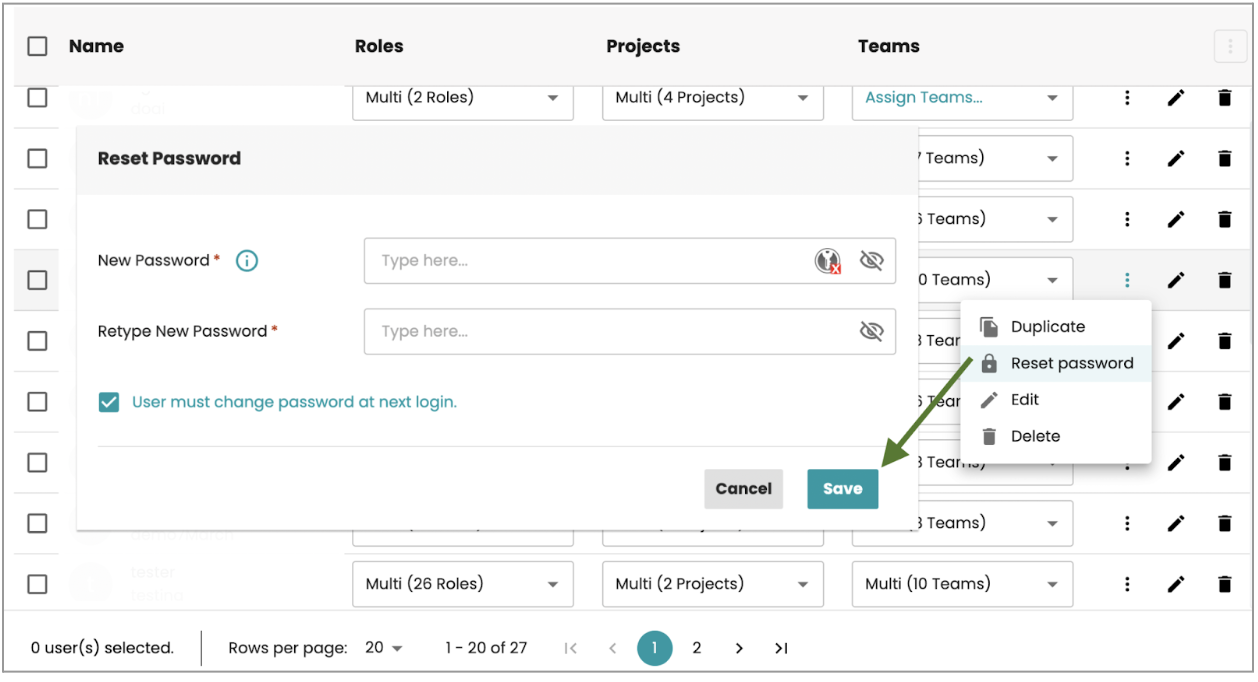This screenshot has height=682, width=1258.
Task: Select all users with header checkbox
Action: 37,46
